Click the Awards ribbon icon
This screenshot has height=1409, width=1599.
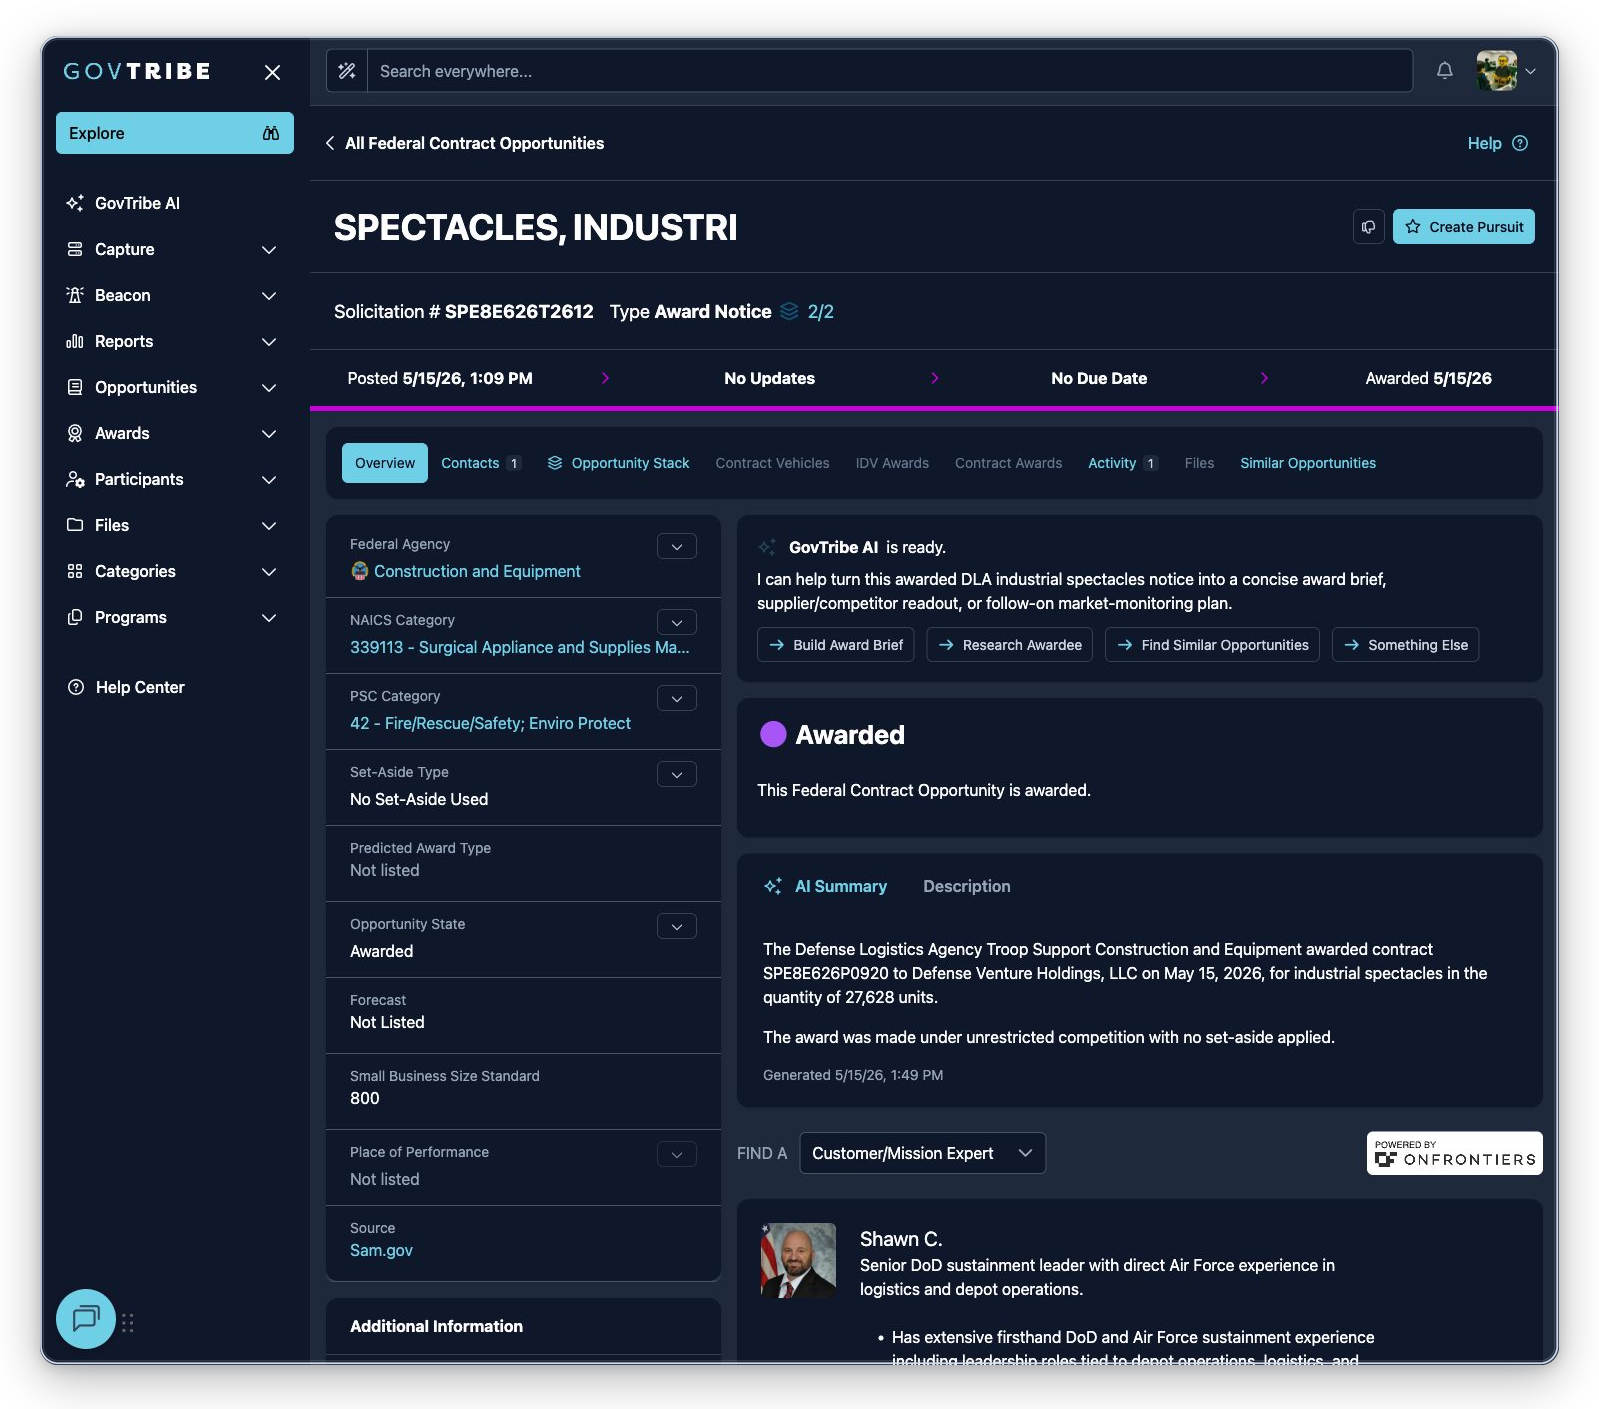pyautogui.click(x=75, y=433)
